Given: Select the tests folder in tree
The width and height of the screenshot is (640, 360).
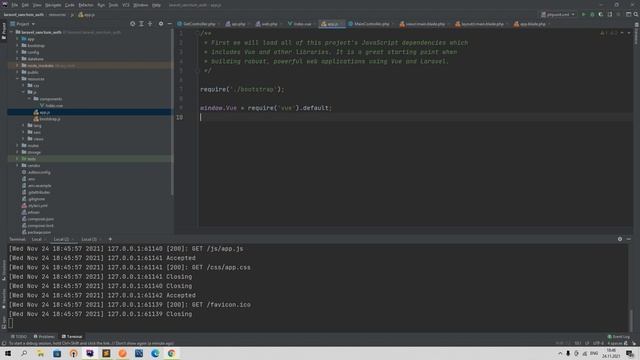Looking at the screenshot, I should [x=90, y=159].
